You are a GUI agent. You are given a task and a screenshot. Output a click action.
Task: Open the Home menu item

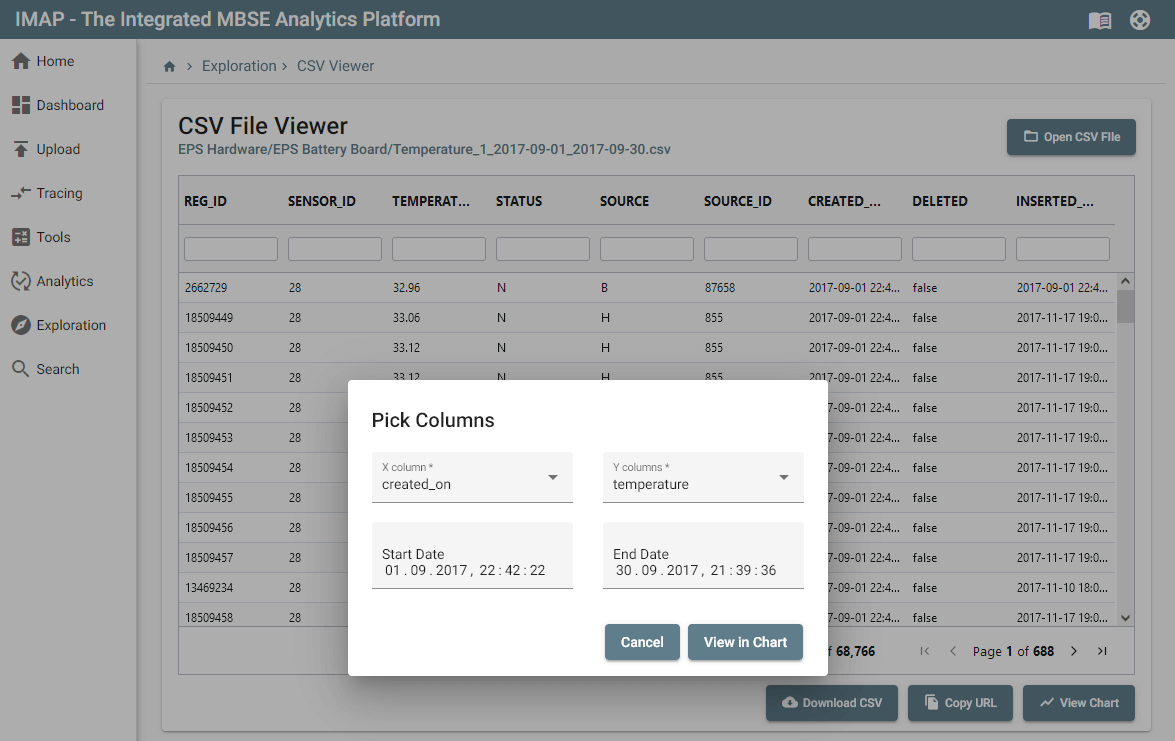tap(55, 61)
